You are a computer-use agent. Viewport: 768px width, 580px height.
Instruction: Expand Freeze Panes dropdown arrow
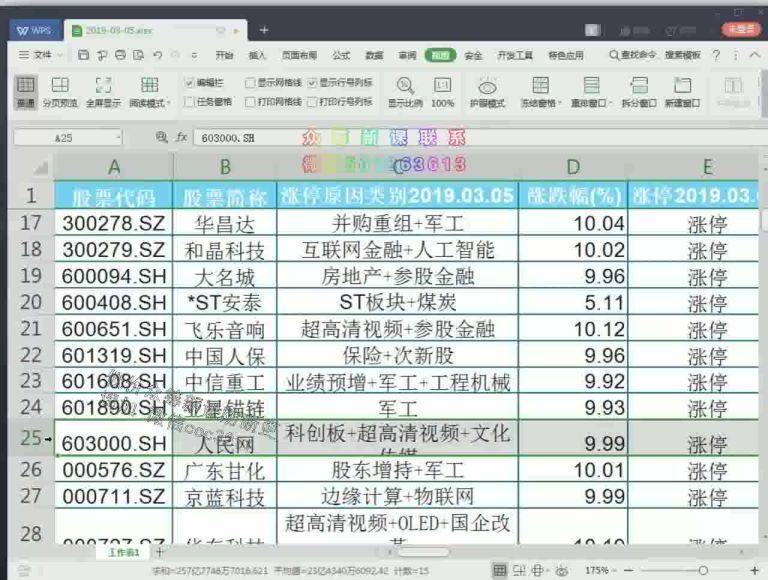point(559,103)
